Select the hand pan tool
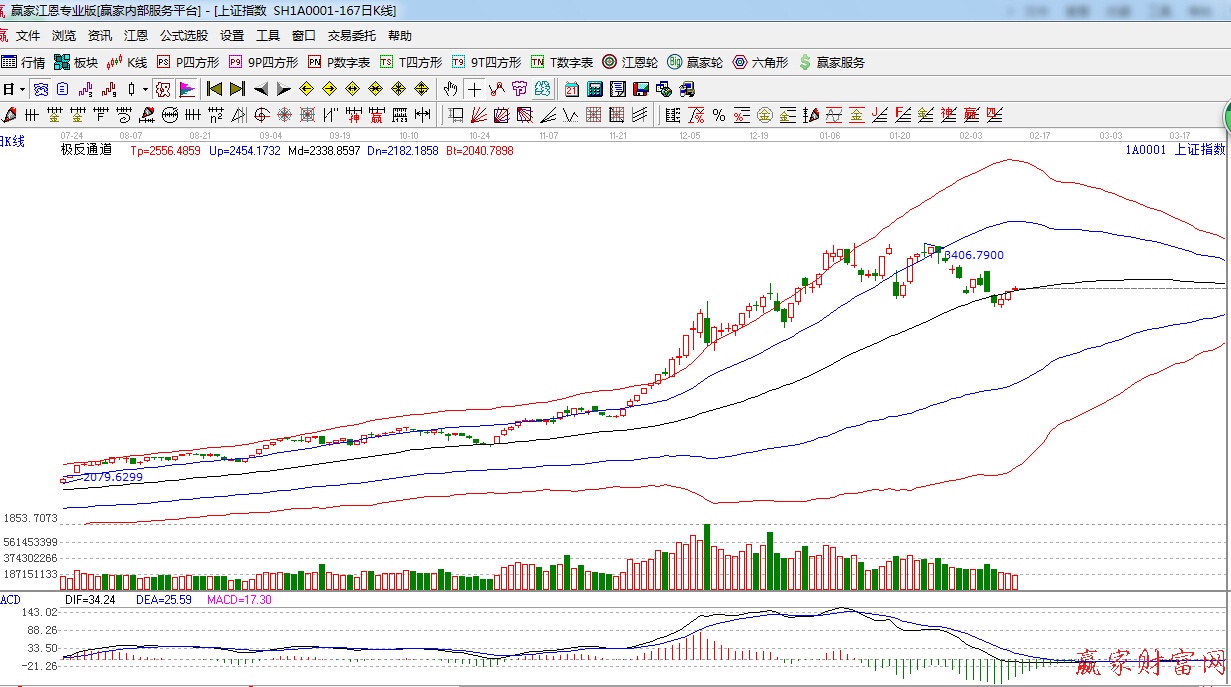The image size is (1231, 687). (x=451, y=89)
